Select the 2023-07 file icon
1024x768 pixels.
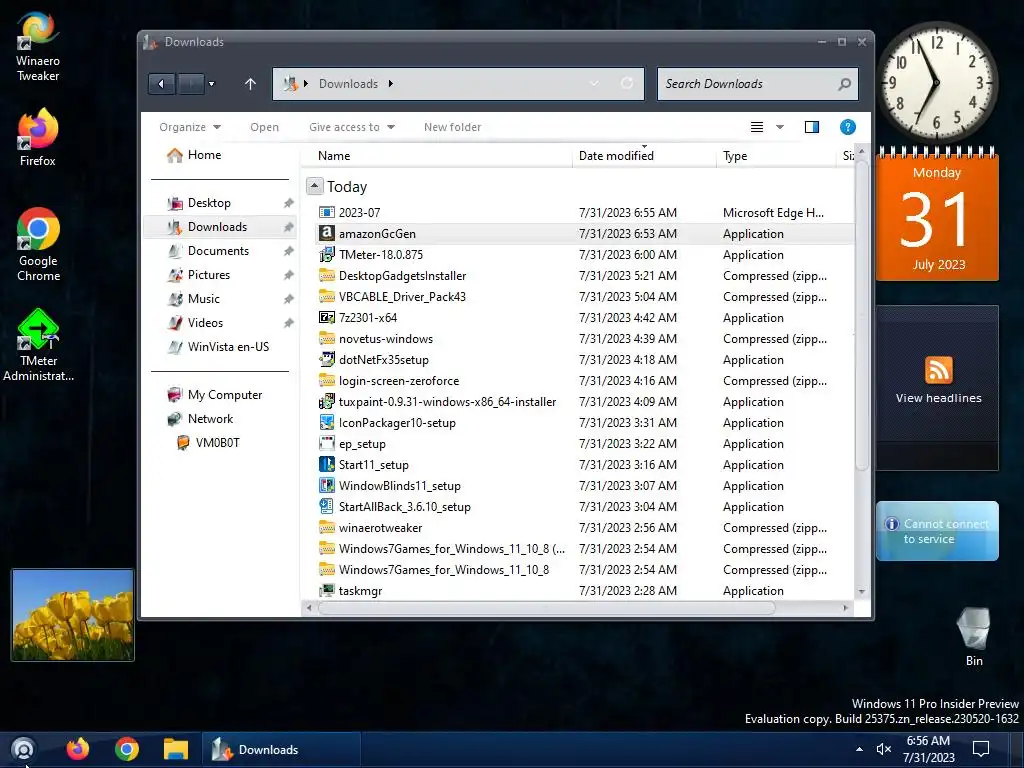pos(327,212)
